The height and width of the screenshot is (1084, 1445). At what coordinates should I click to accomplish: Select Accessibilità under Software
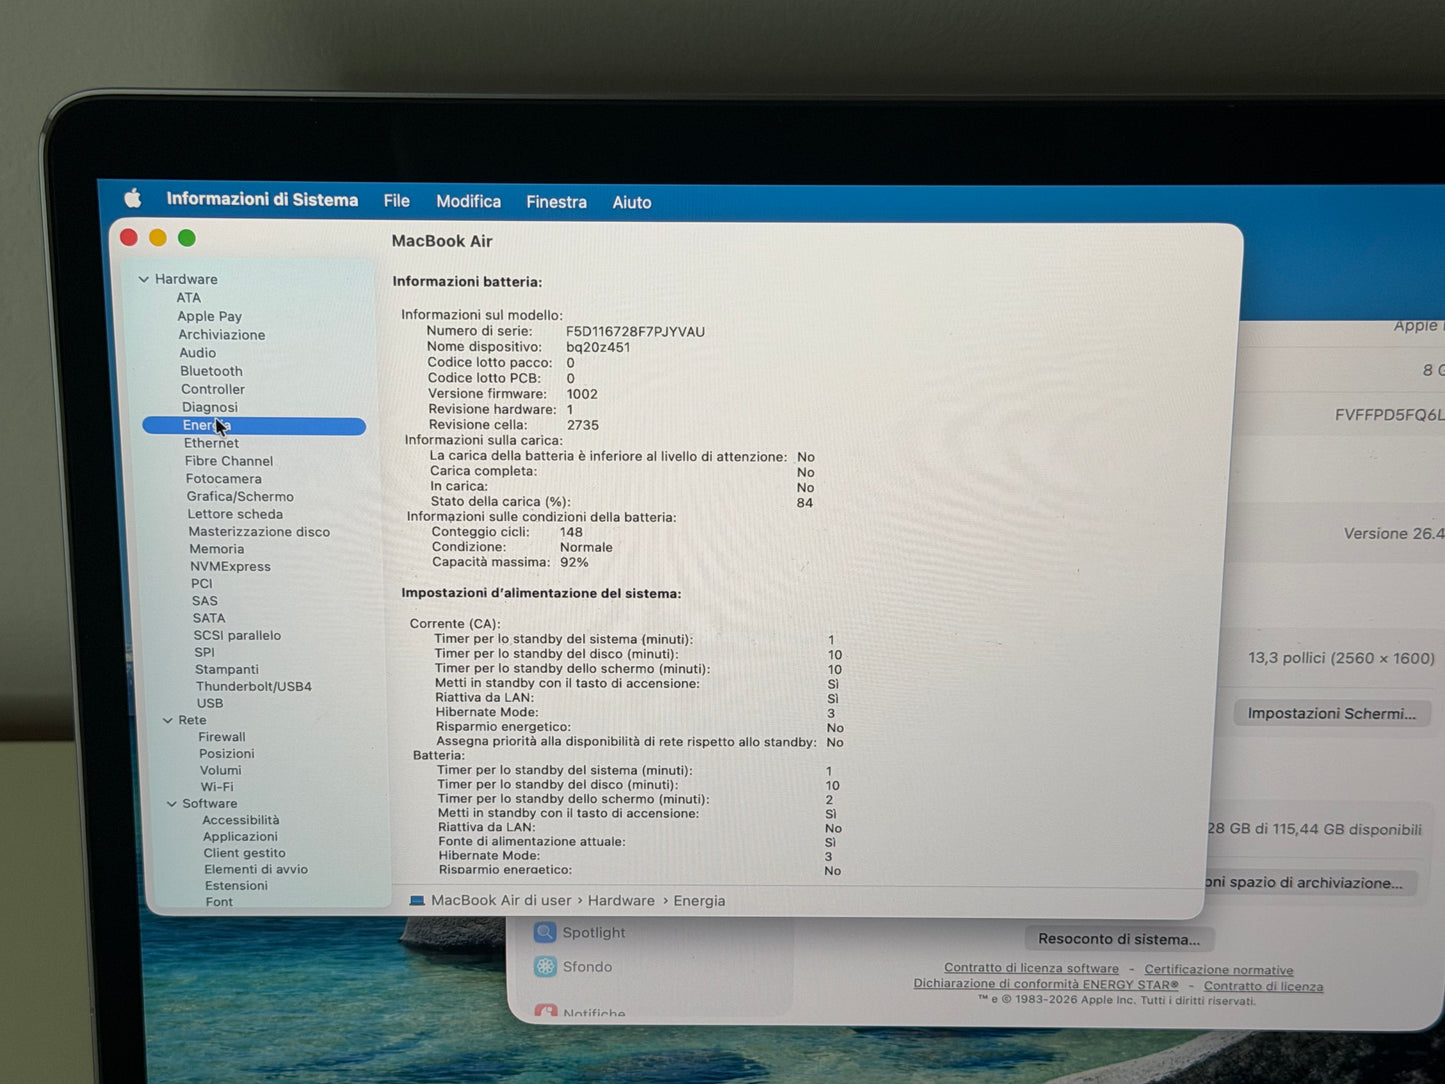coord(241,820)
